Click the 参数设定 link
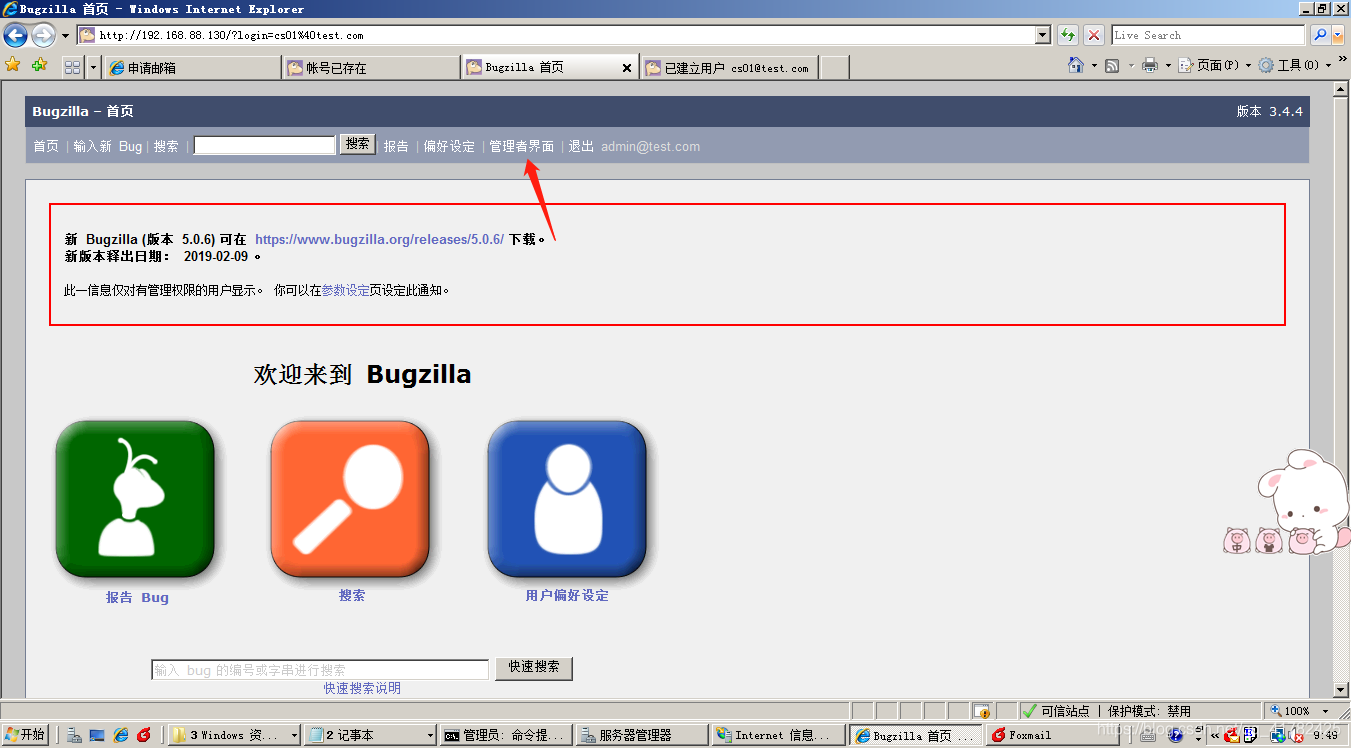This screenshot has height=748, width=1351. [345, 291]
